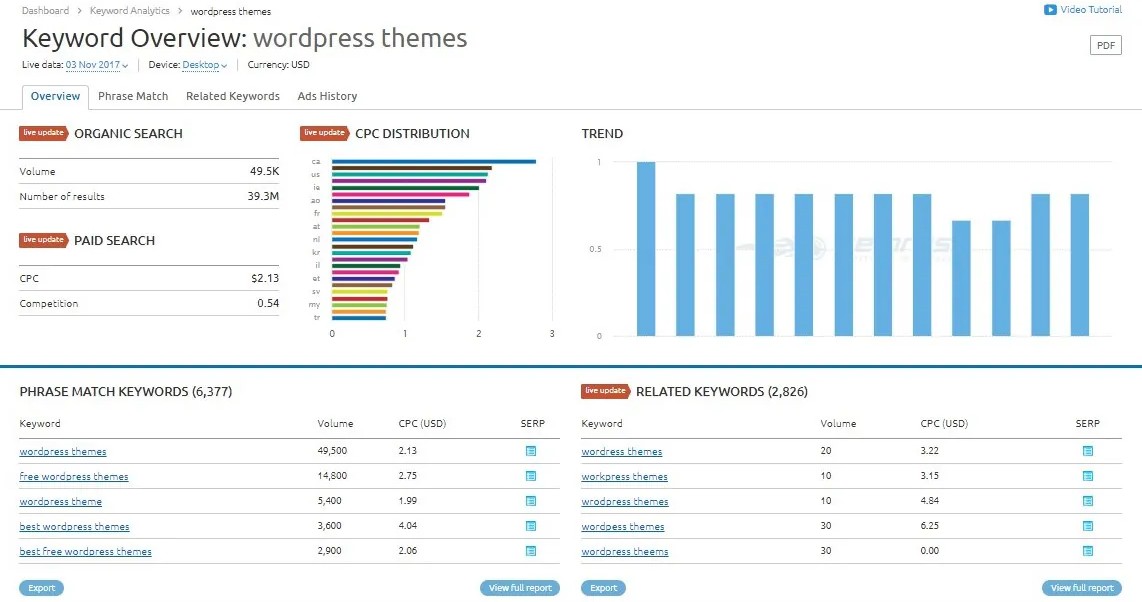Open free wordpress themes keyword link

pyautogui.click(x=74, y=476)
